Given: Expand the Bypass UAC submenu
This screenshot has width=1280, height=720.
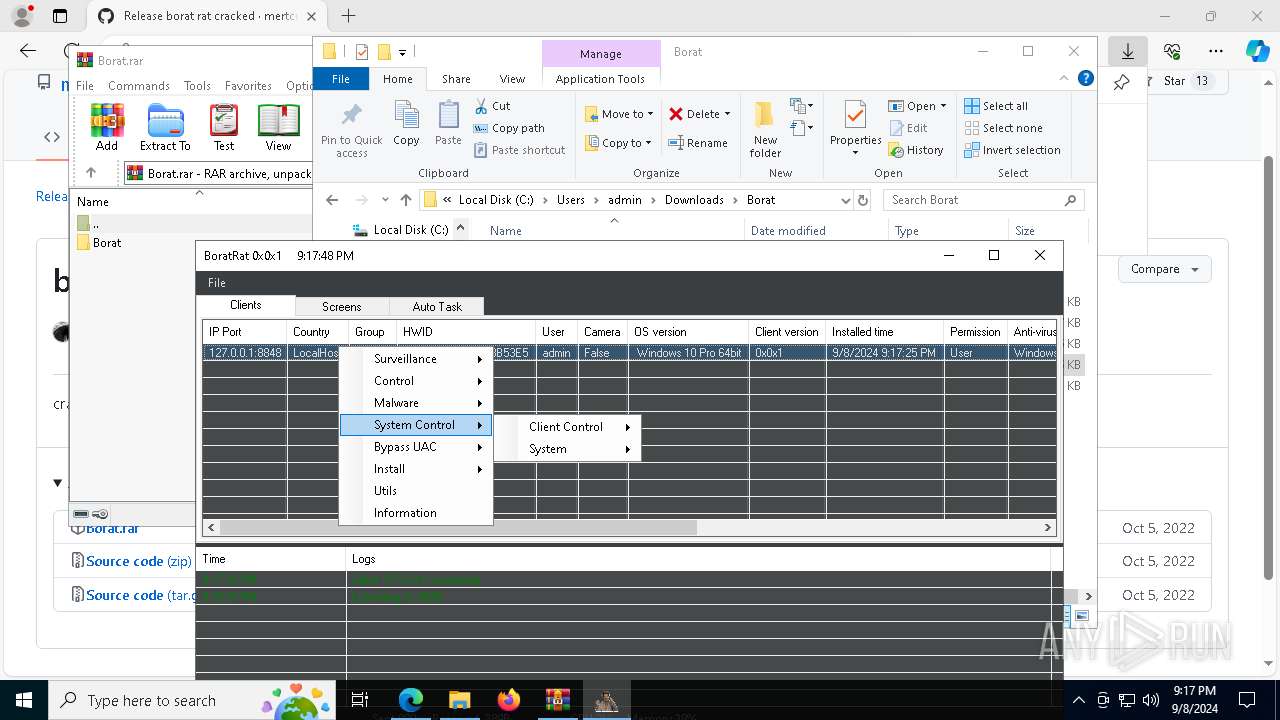Looking at the screenshot, I should point(416,447).
